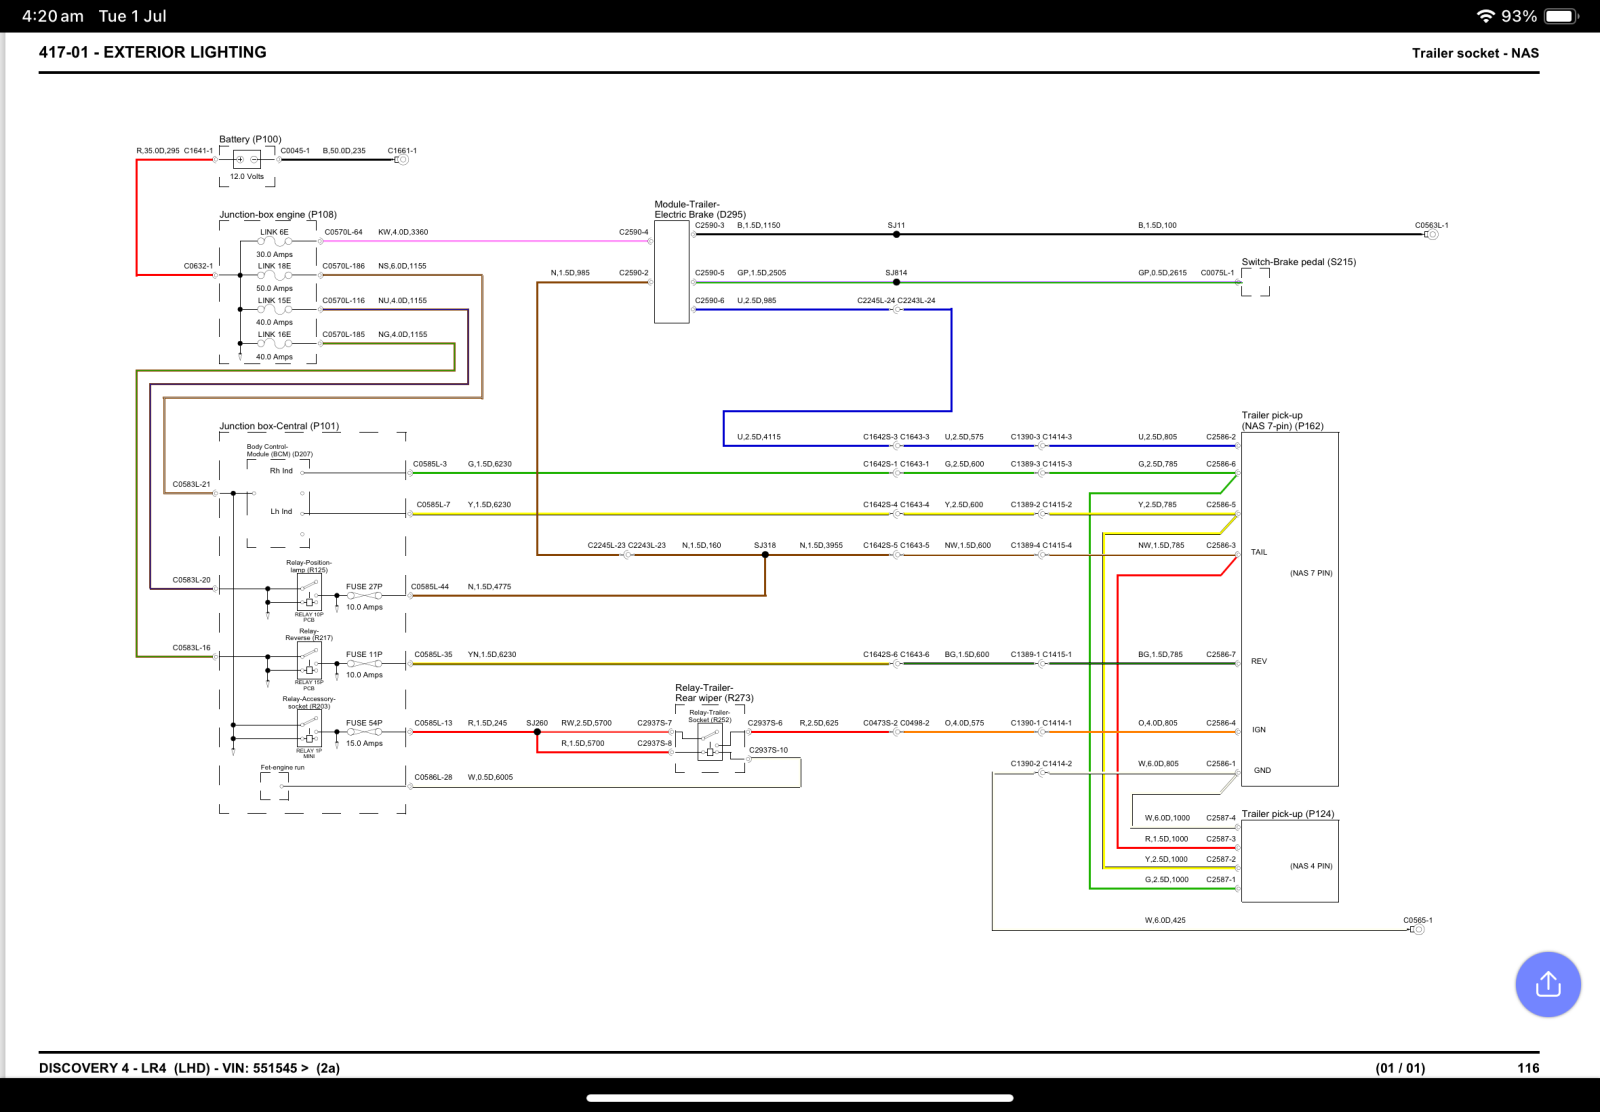The height and width of the screenshot is (1112, 1600).
Task: Tap the Fet-engine run label
Action: pyautogui.click(x=282, y=767)
